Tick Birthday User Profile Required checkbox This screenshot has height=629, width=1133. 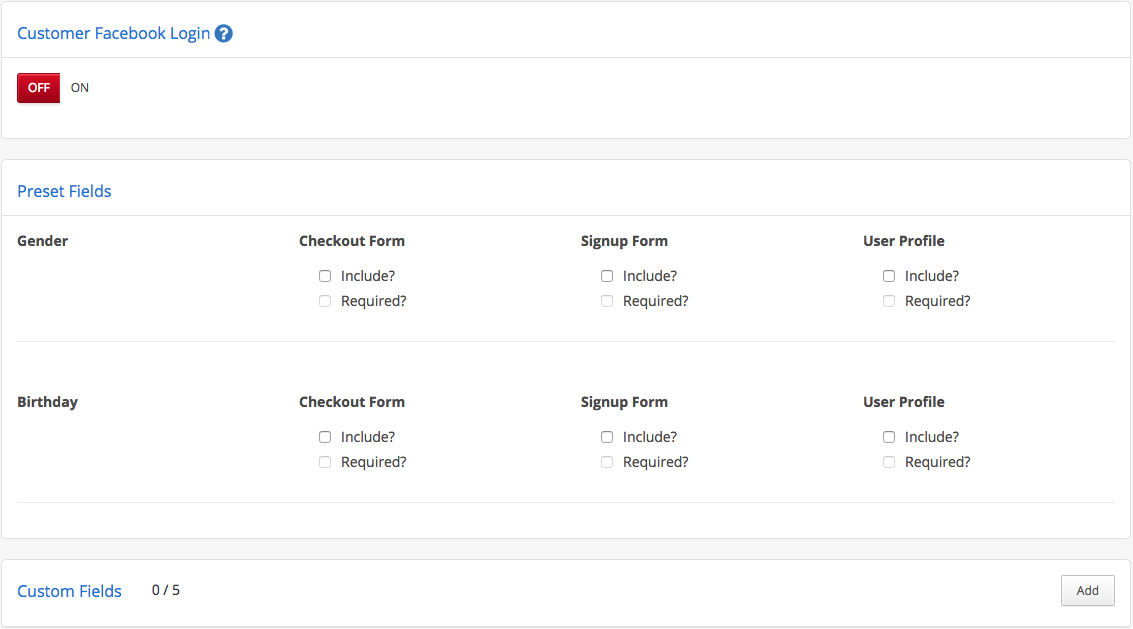click(x=889, y=462)
